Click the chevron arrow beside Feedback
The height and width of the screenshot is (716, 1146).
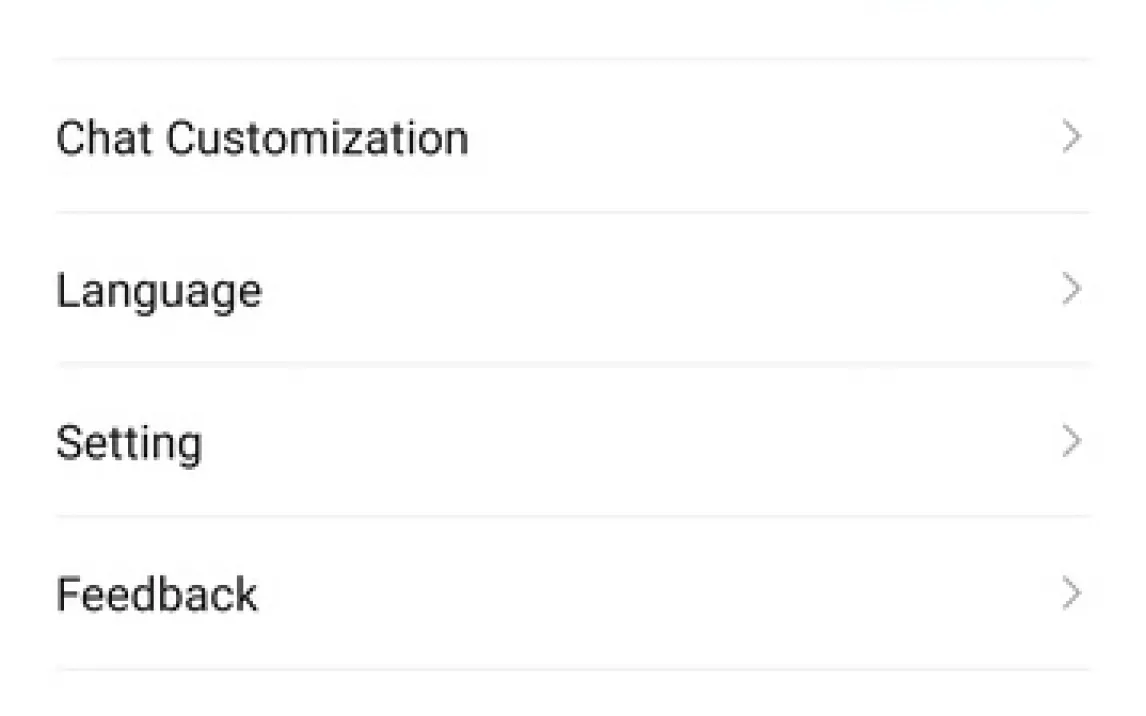(x=1071, y=594)
